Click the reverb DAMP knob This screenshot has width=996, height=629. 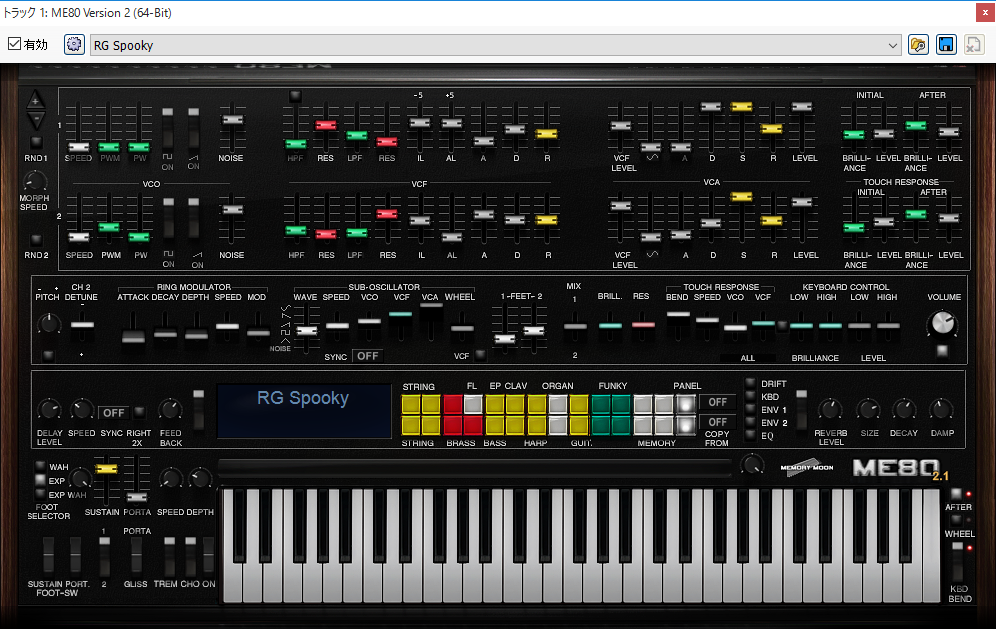point(941,410)
